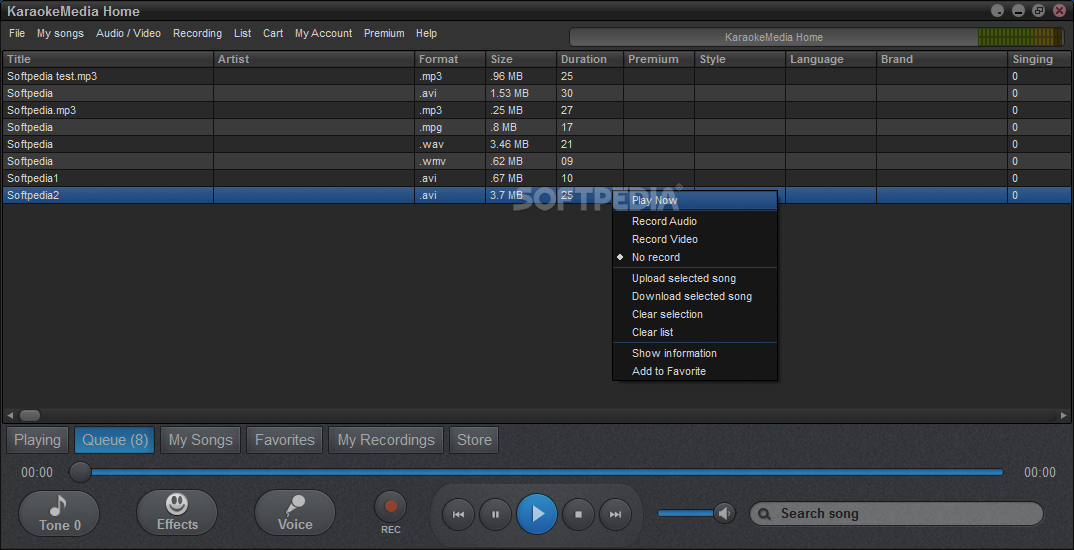Switch to the Queue (8) tab

click(114, 440)
